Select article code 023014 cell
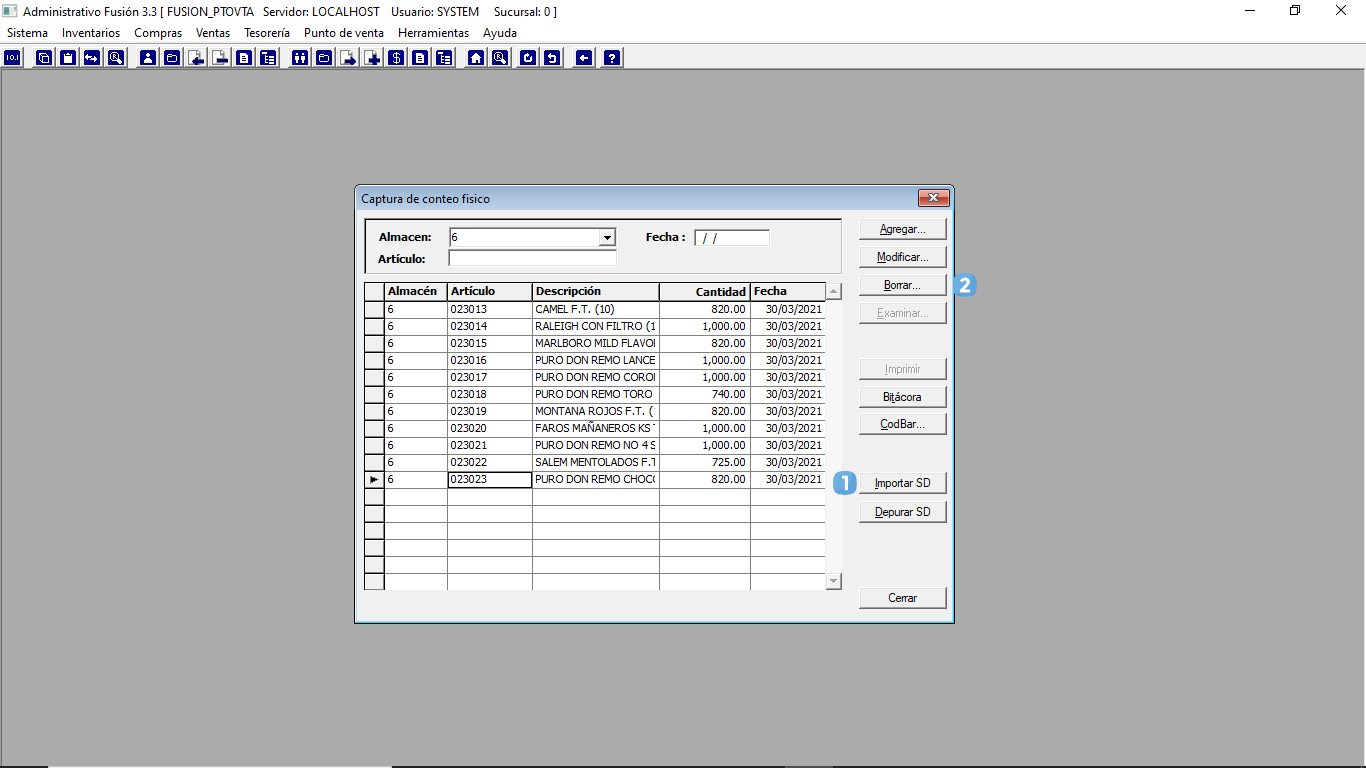Image resolution: width=1366 pixels, height=768 pixels. tap(490, 326)
